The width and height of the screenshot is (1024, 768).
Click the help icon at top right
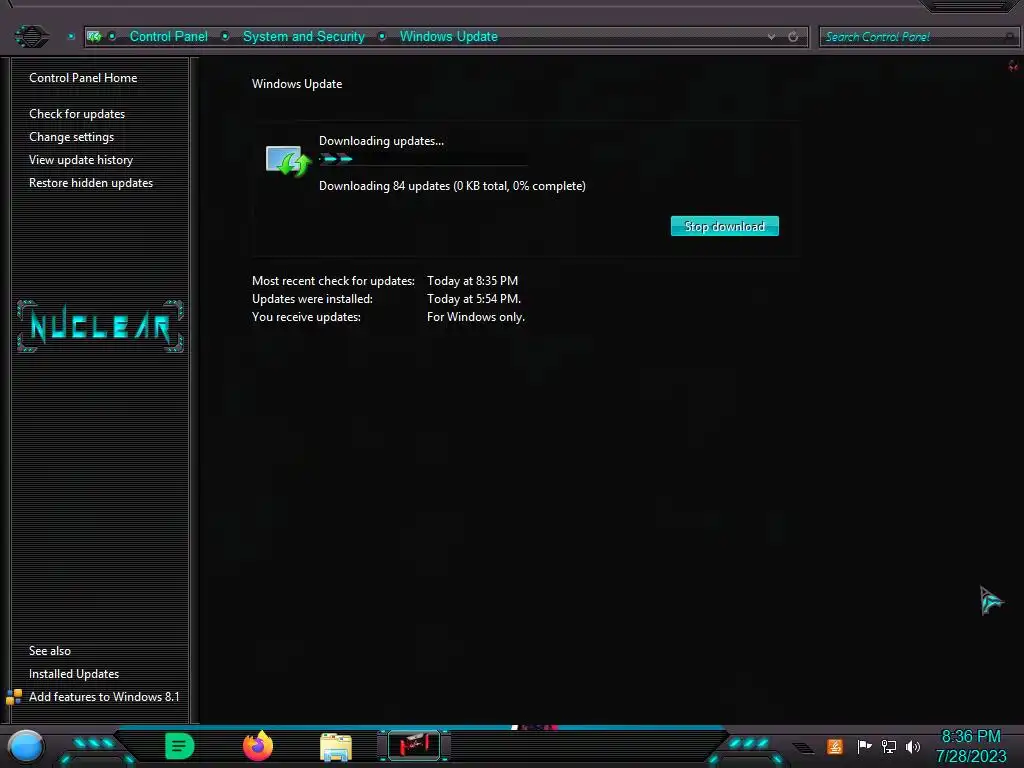(1013, 66)
